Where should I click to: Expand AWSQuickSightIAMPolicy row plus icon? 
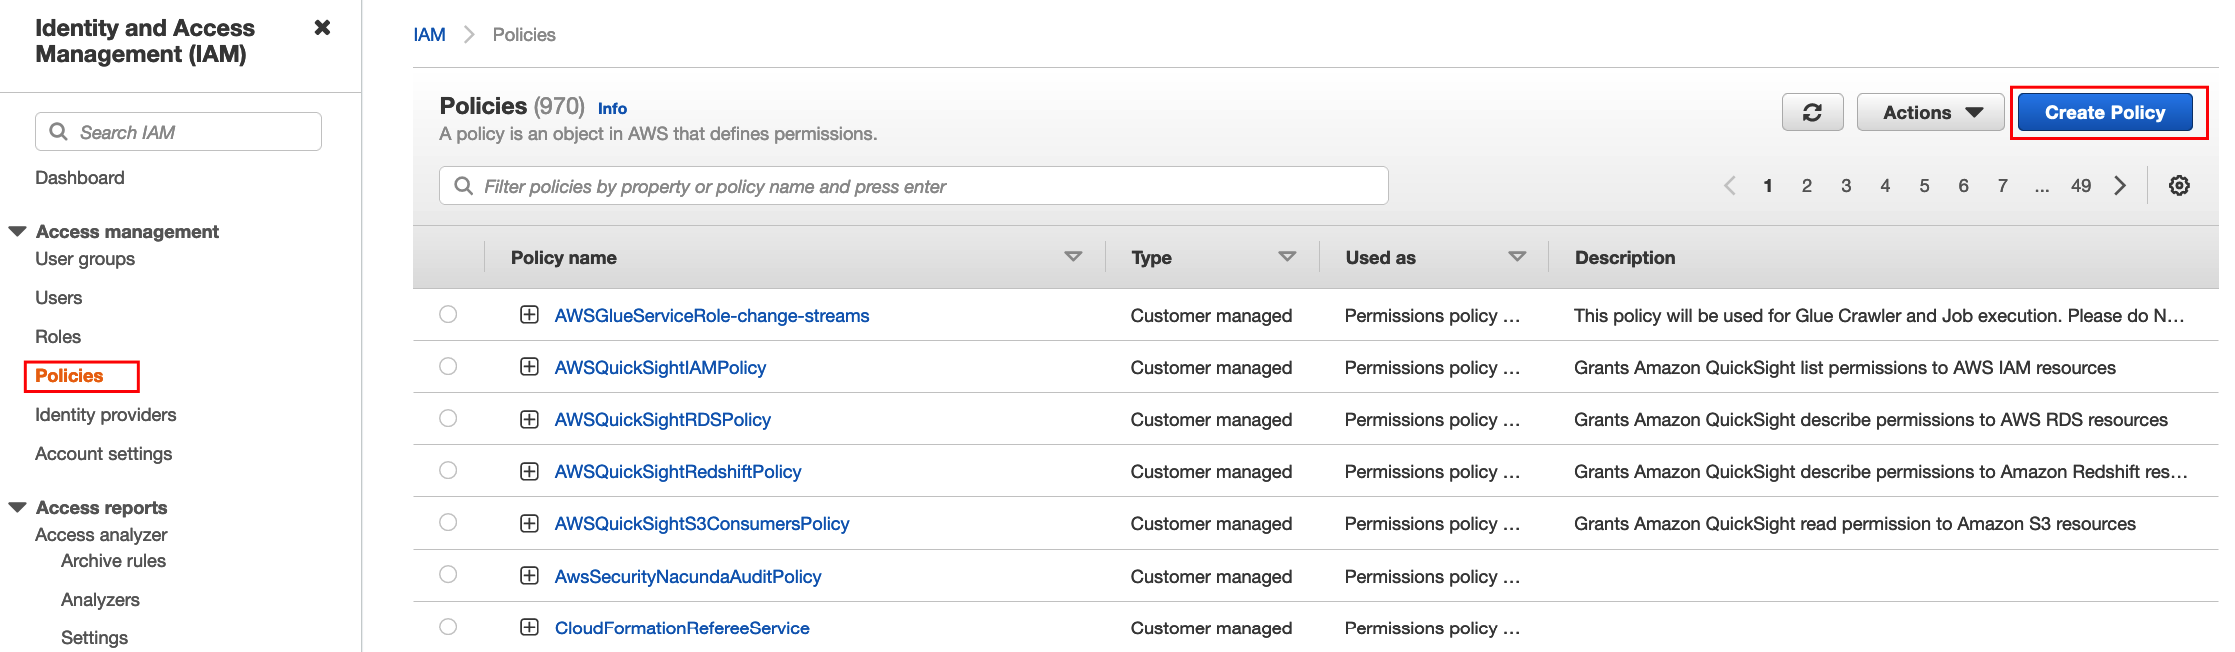coord(529,367)
